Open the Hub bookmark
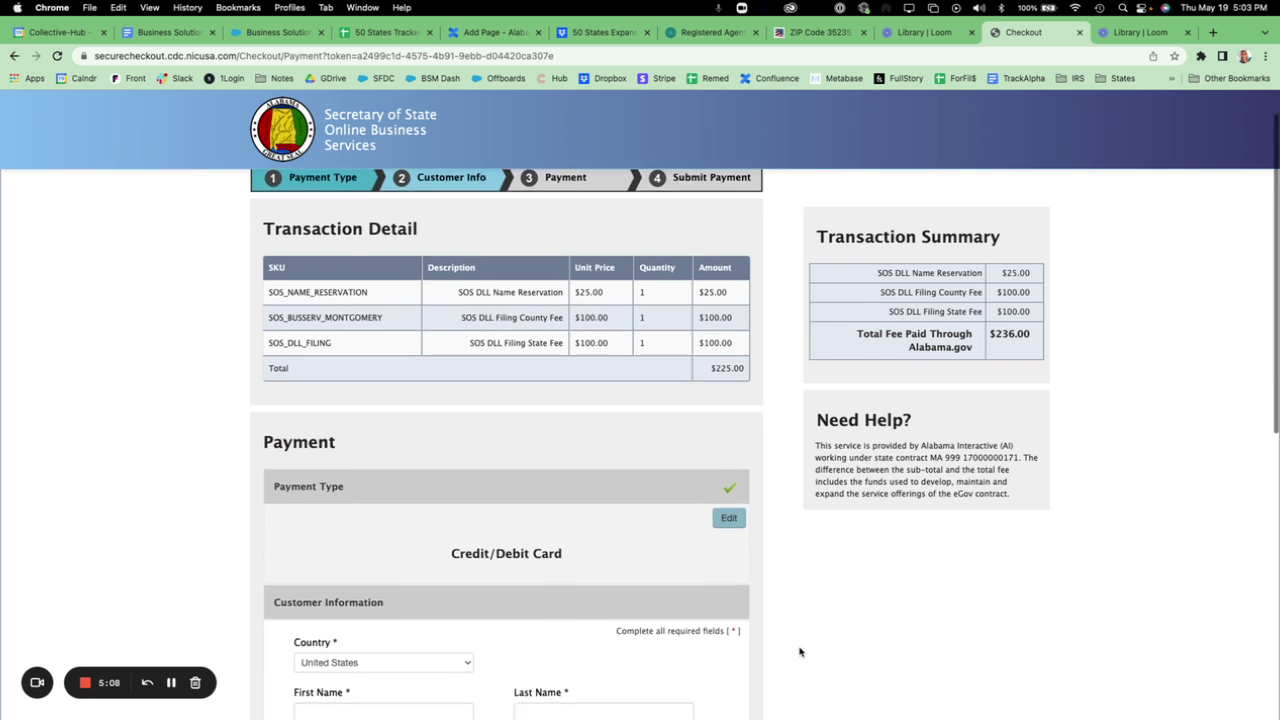The image size is (1280, 720). 552,78
